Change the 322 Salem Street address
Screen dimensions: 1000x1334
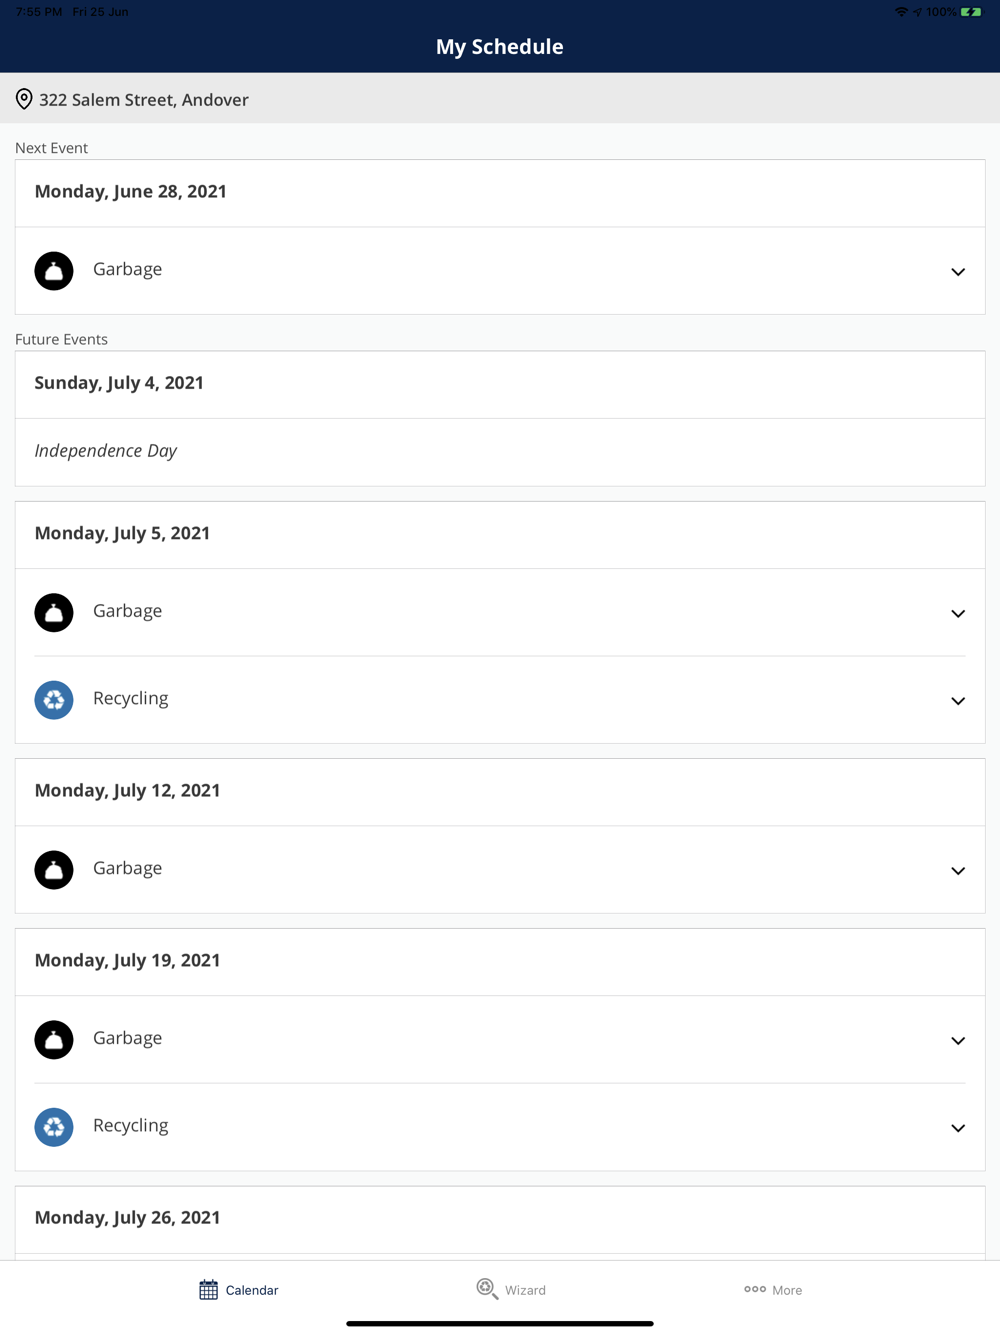144,99
